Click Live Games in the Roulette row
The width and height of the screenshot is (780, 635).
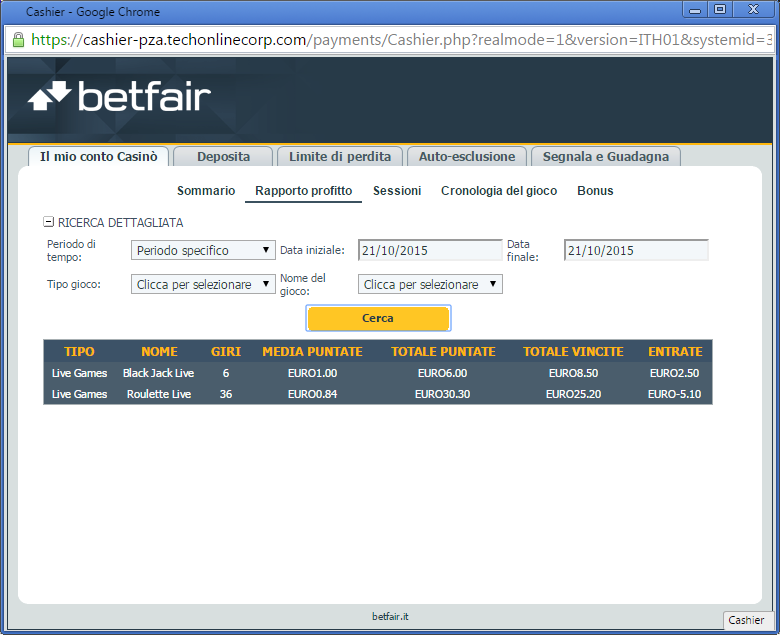80,394
